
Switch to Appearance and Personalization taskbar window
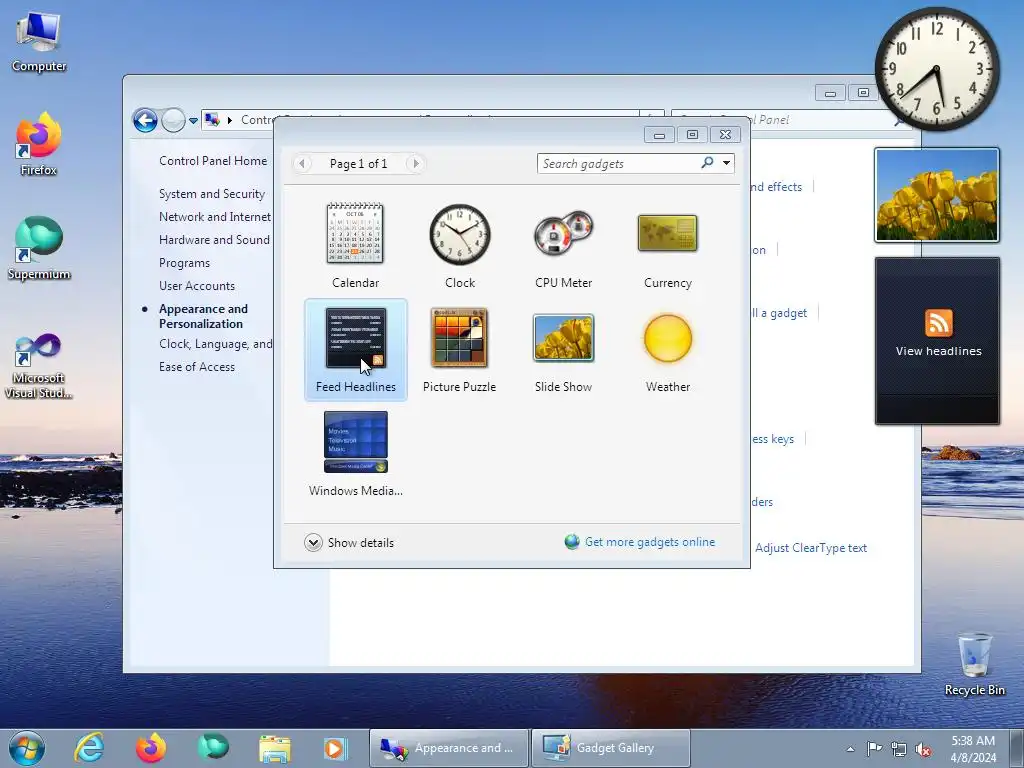[x=449, y=748]
